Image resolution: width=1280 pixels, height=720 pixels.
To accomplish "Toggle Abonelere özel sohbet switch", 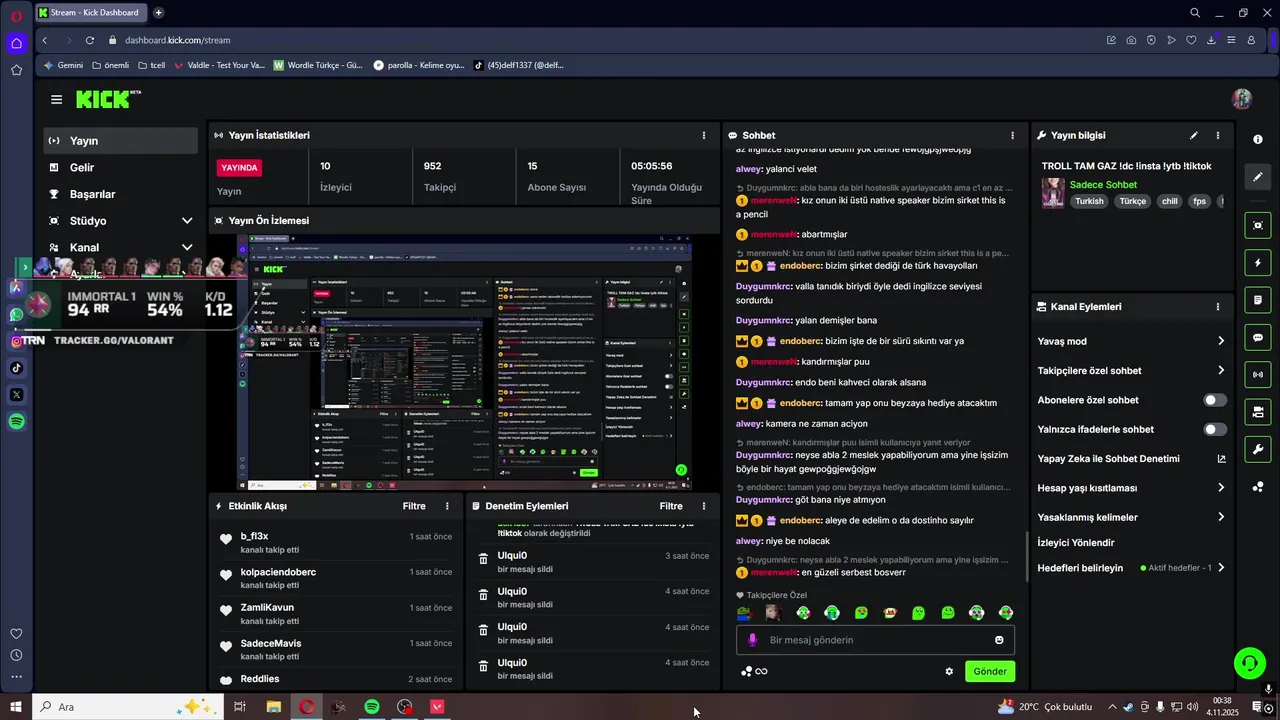I will [x=1214, y=400].
